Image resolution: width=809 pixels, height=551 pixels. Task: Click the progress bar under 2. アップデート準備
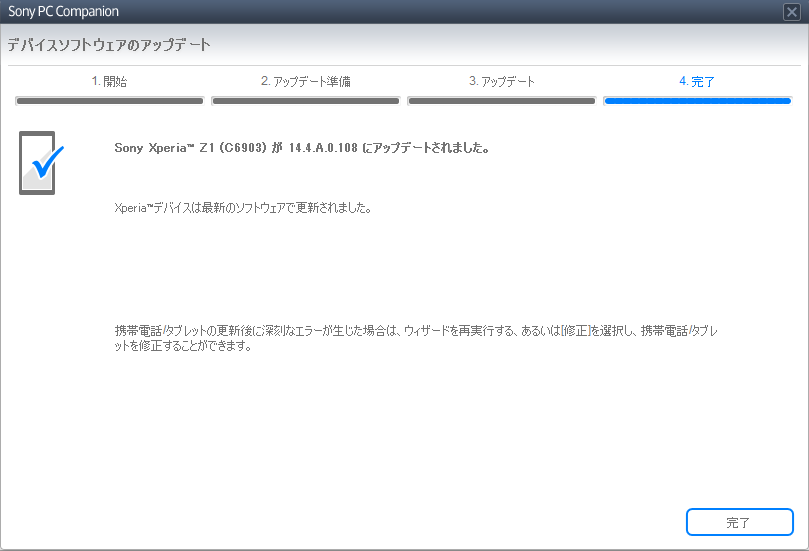305,101
